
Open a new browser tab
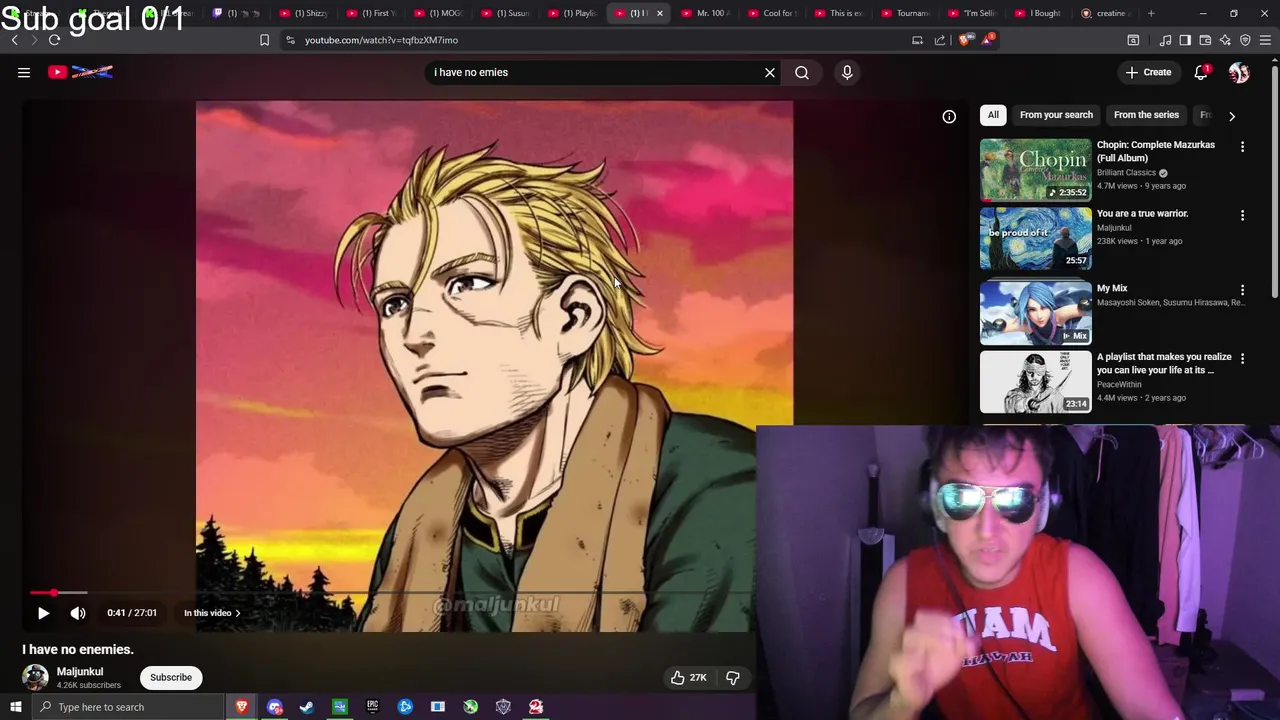click(1151, 13)
